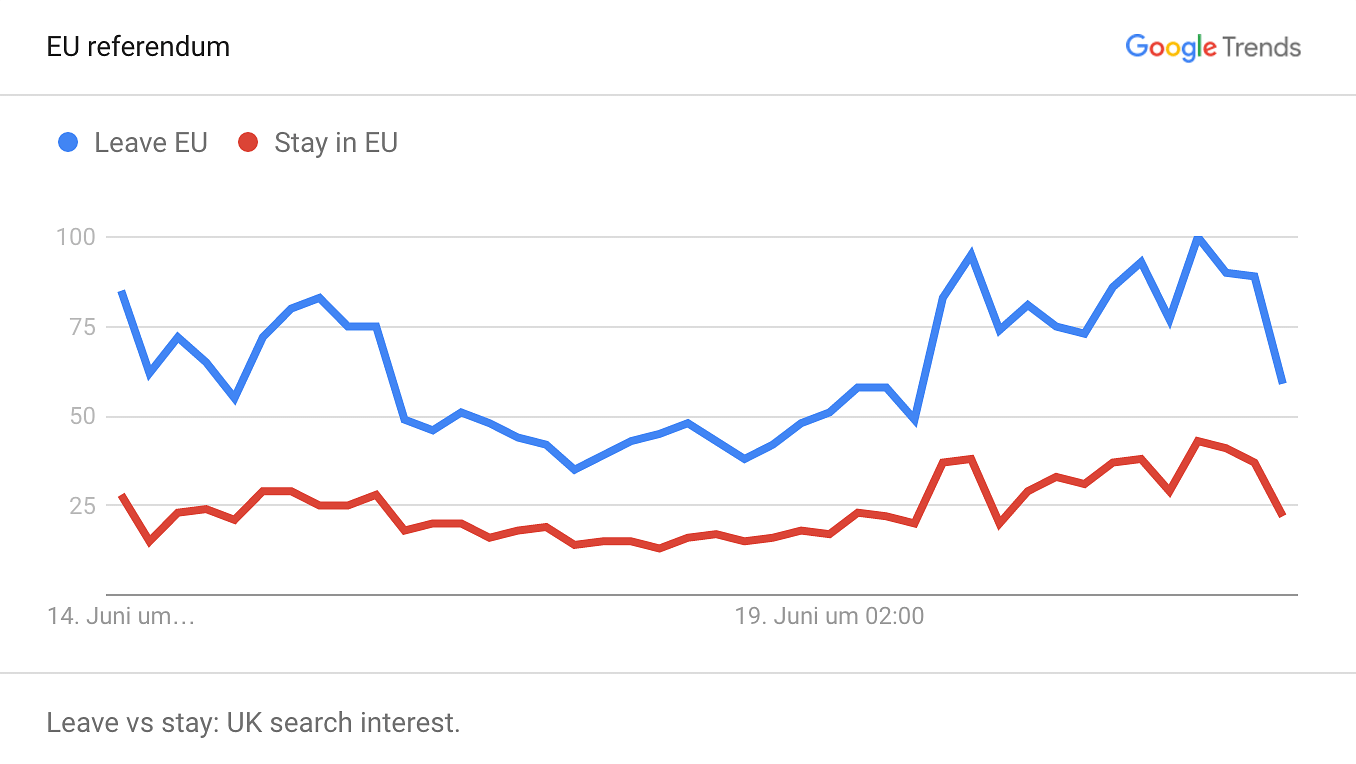Click the blue line's peak at 100
The width and height of the screenshot is (1356, 764).
1198,237
